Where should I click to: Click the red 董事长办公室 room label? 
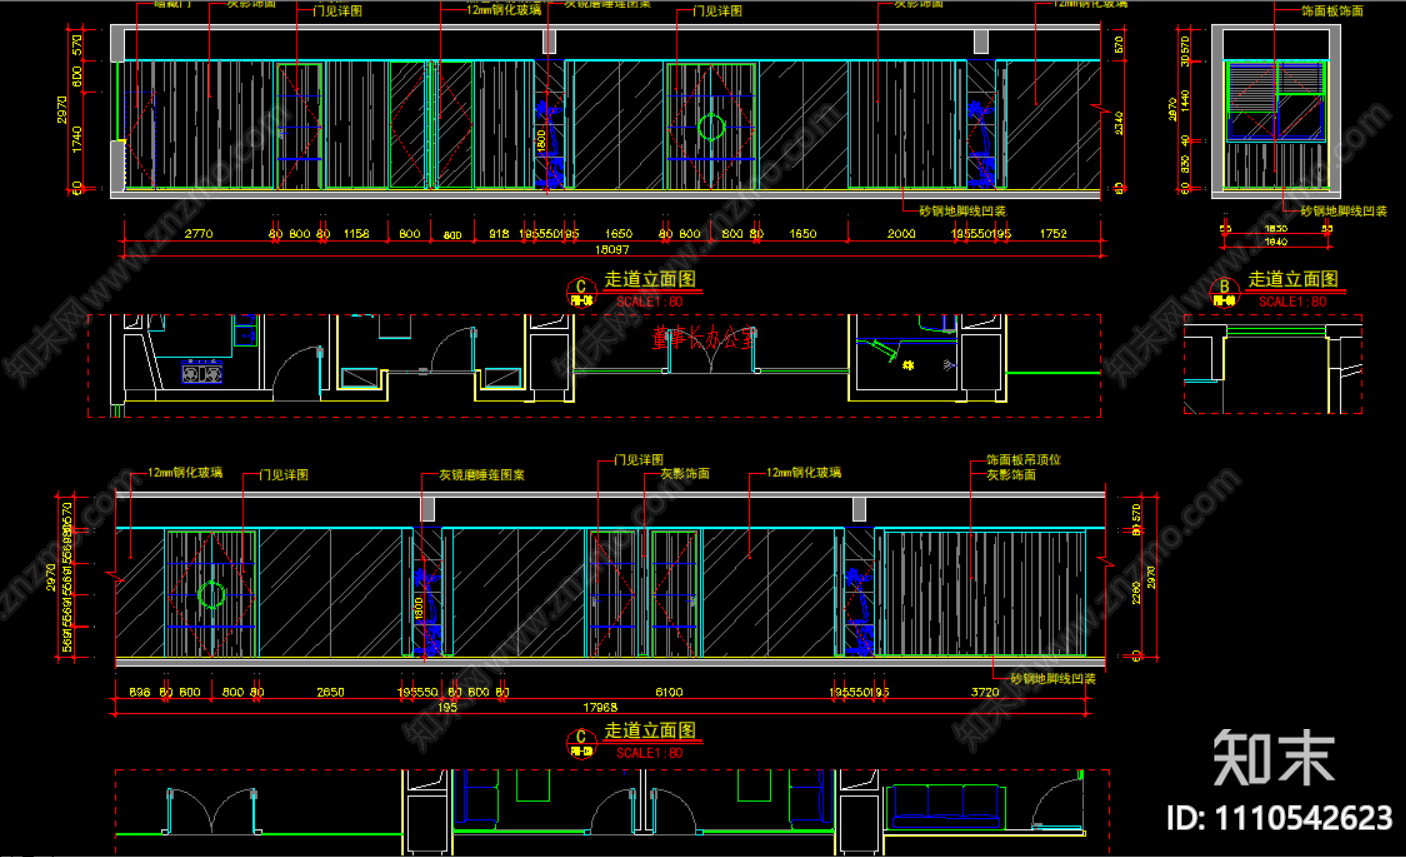pos(704,338)
